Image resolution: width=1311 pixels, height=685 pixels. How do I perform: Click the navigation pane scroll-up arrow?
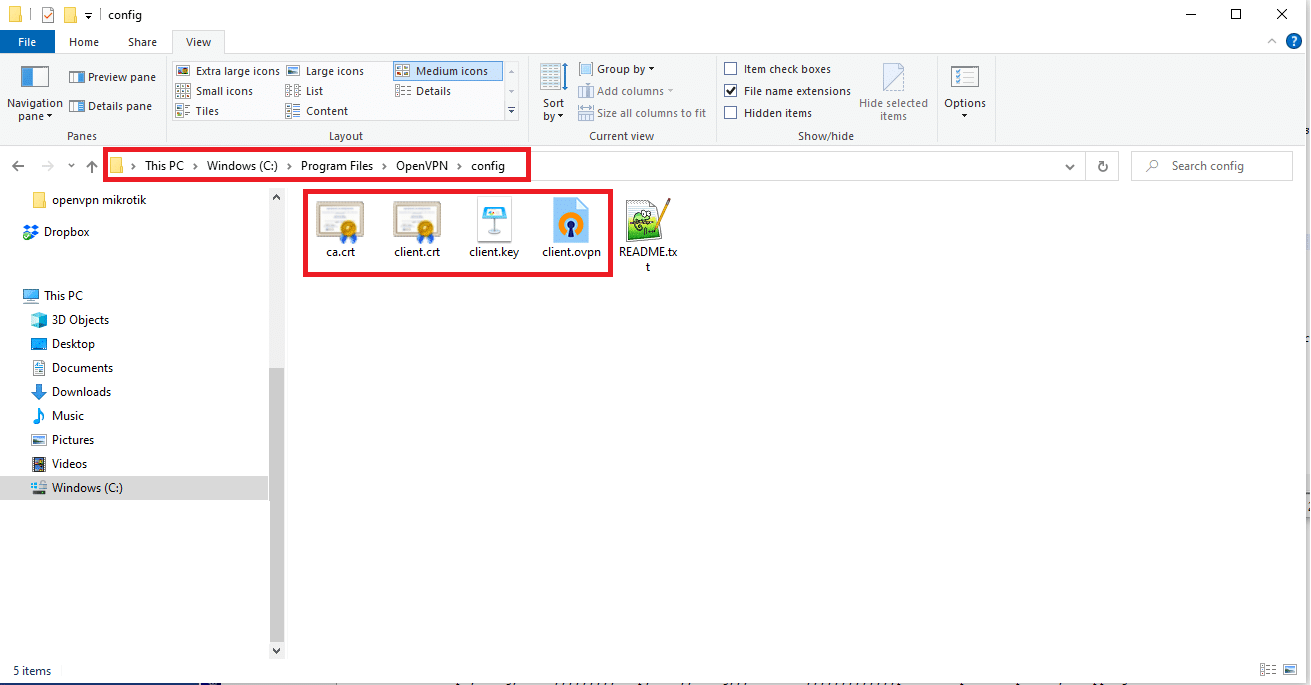[277, 197]
